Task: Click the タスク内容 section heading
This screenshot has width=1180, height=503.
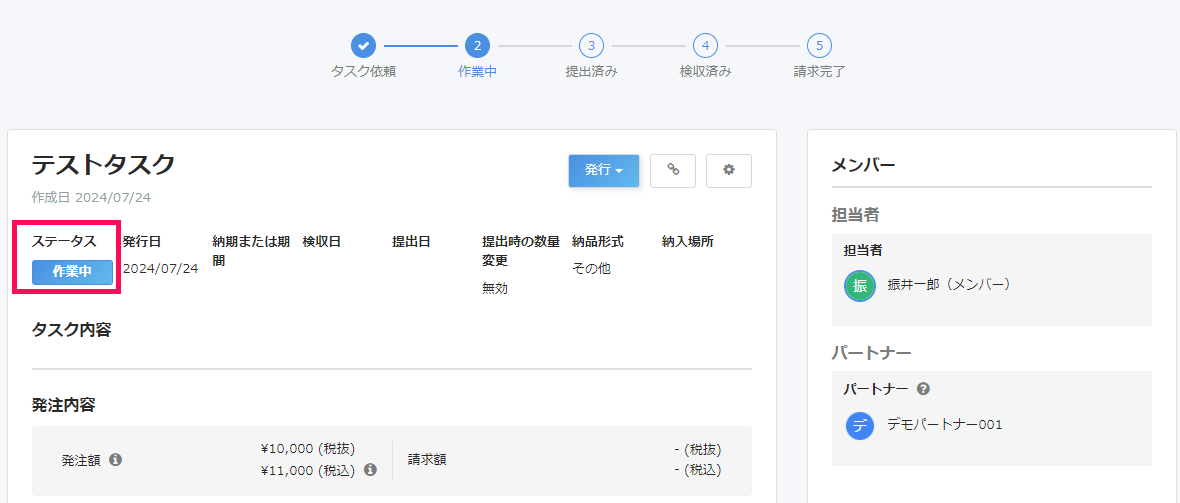Action: point(70,329)
